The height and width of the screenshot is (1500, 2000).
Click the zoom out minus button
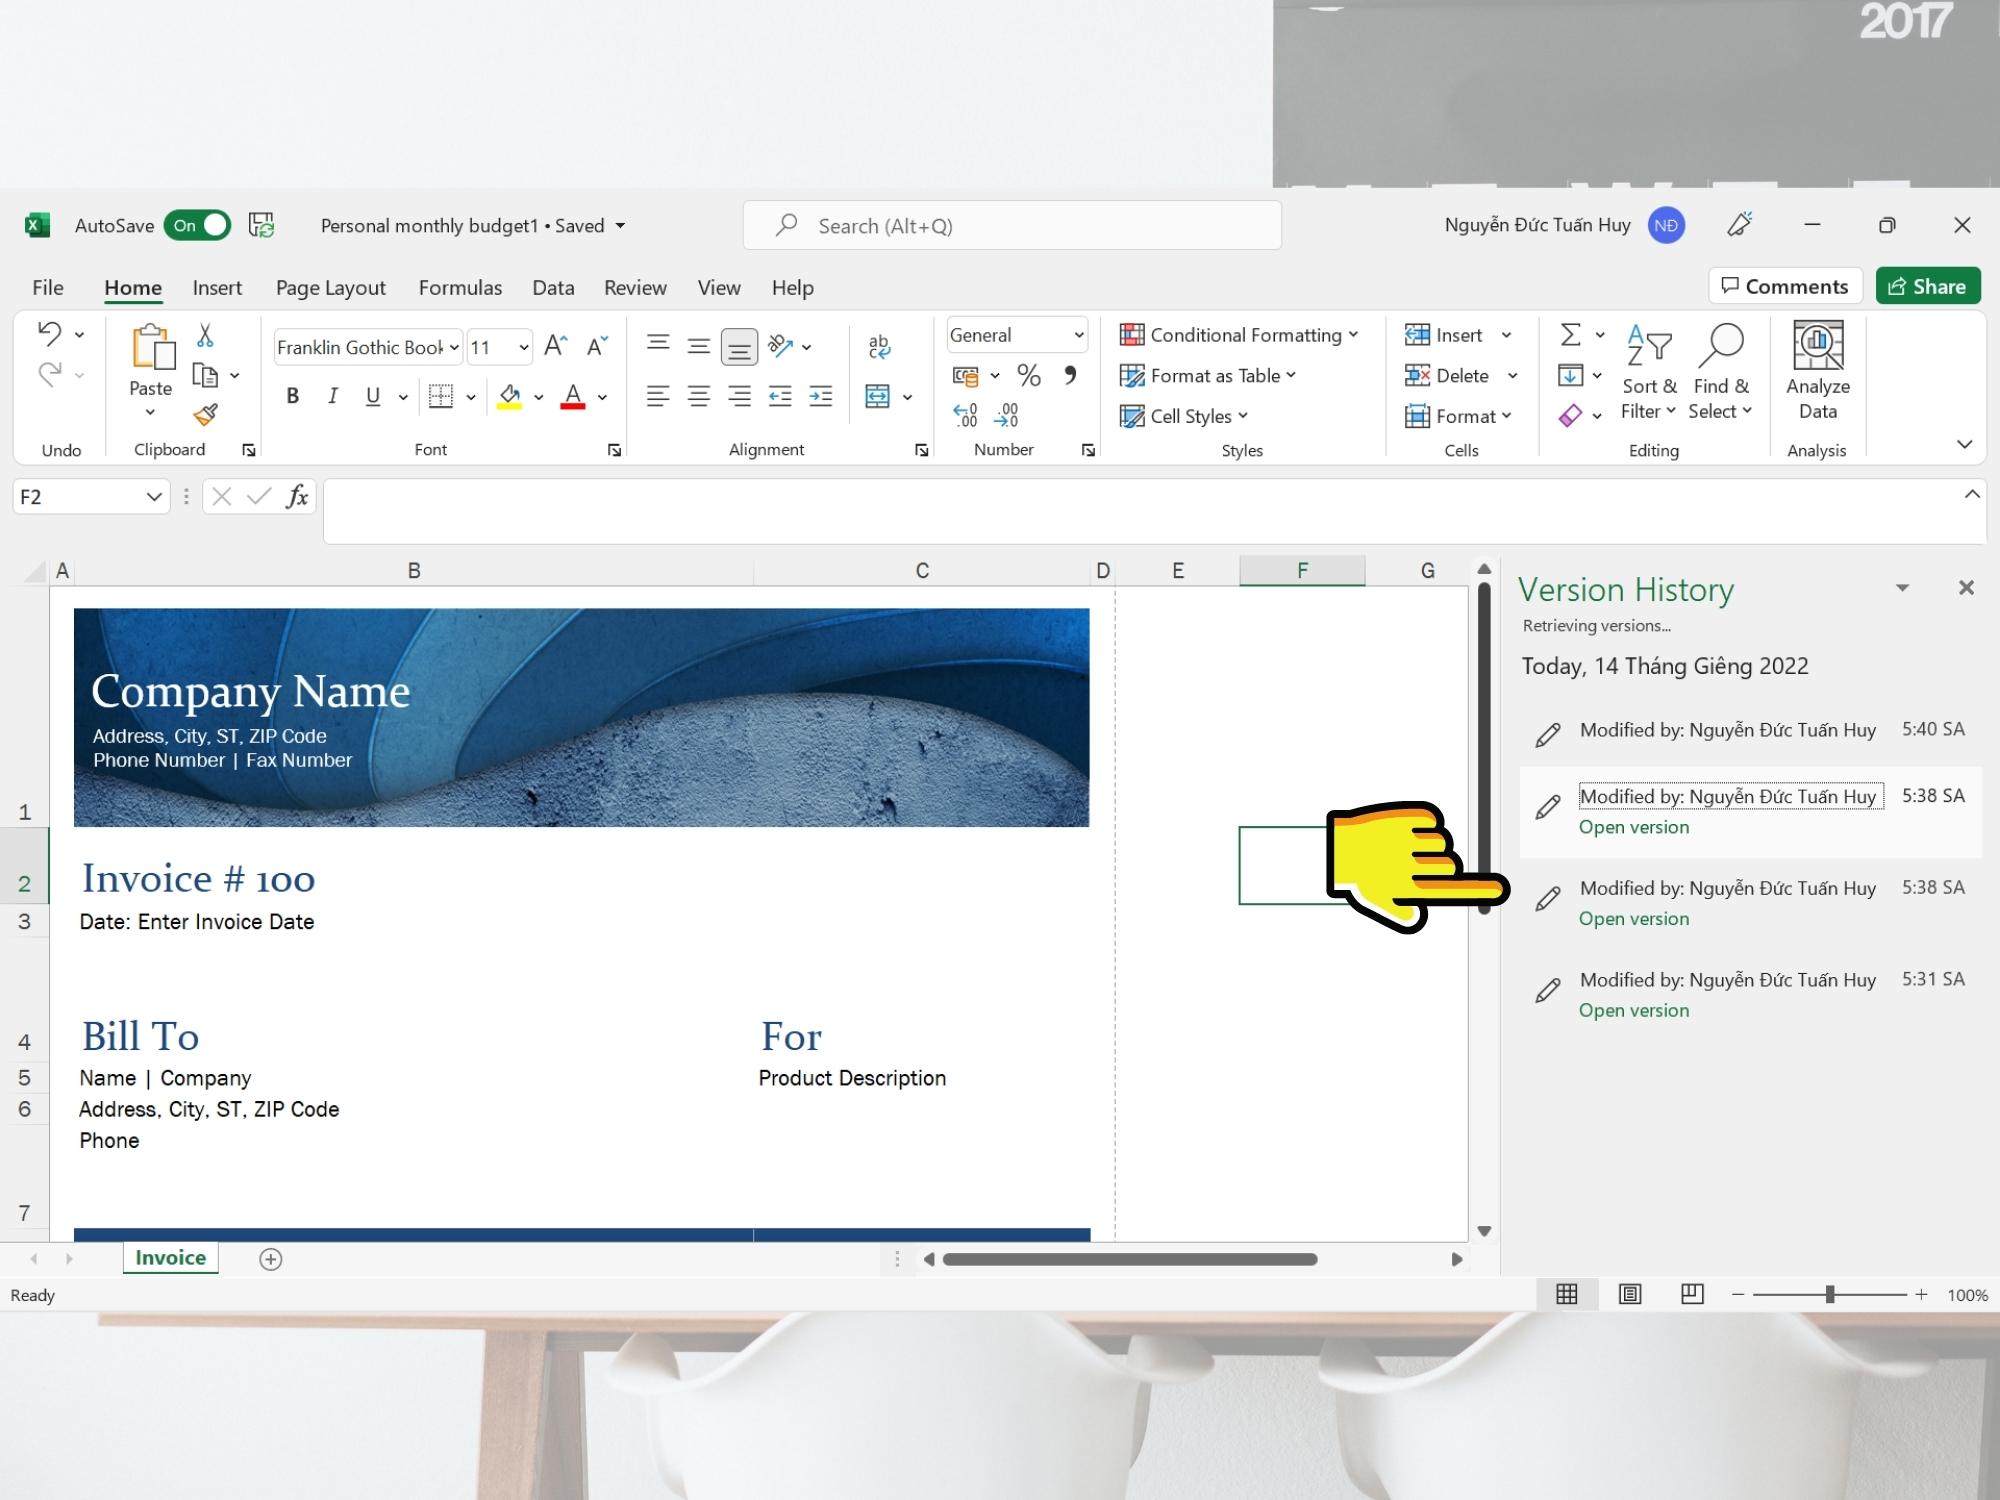coord(1738,1295)
